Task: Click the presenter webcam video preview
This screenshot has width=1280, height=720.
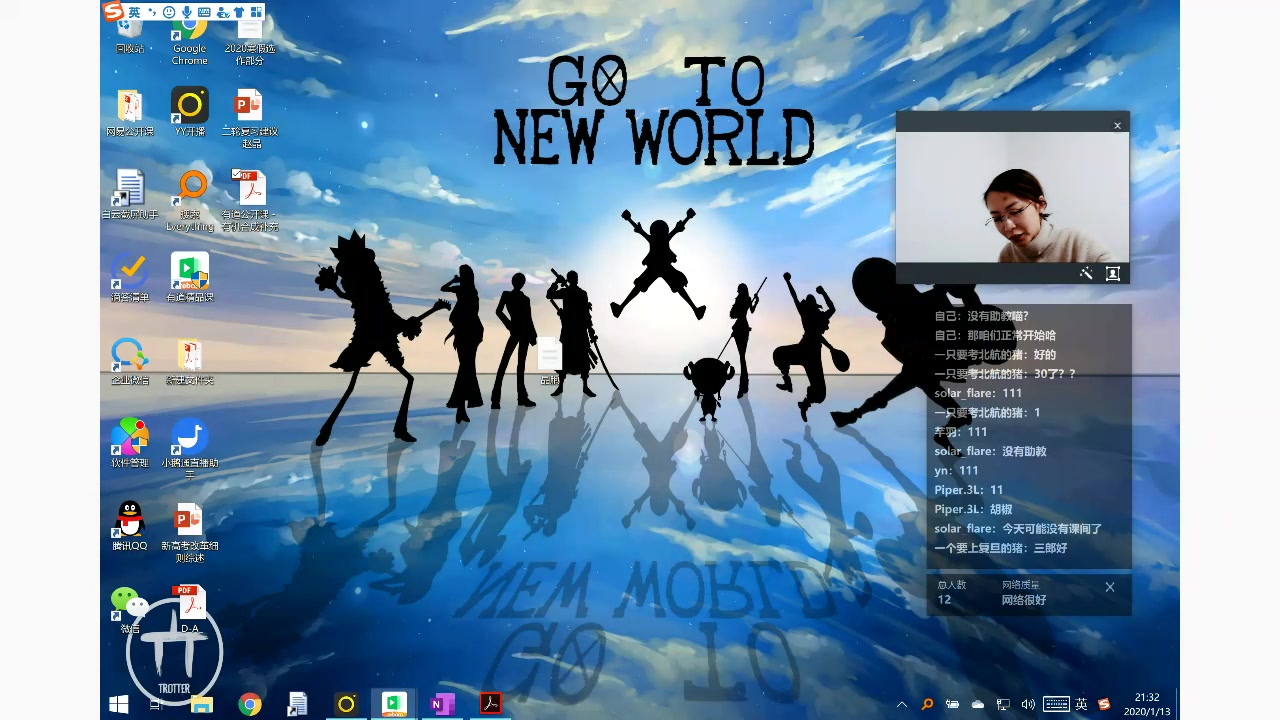Action: (1012, 197)
